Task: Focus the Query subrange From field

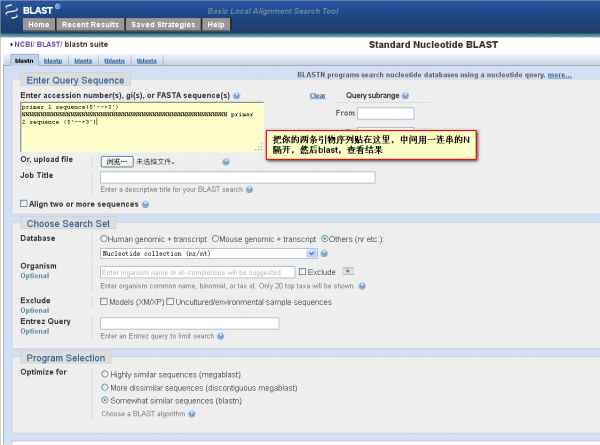Action: tap(385, 113)
